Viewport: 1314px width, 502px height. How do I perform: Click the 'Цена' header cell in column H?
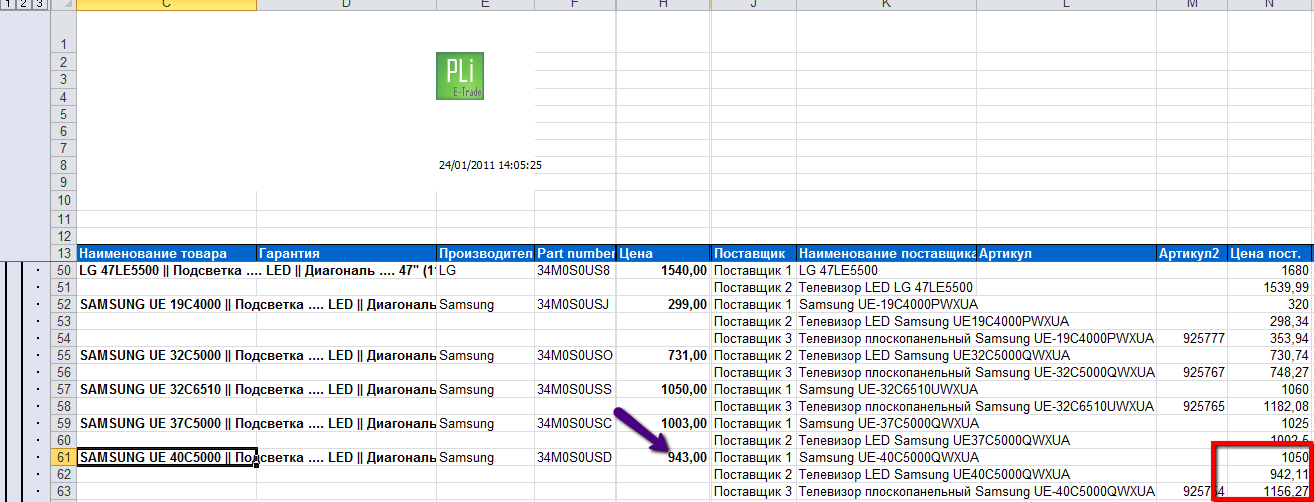click(x=662, y=253)
